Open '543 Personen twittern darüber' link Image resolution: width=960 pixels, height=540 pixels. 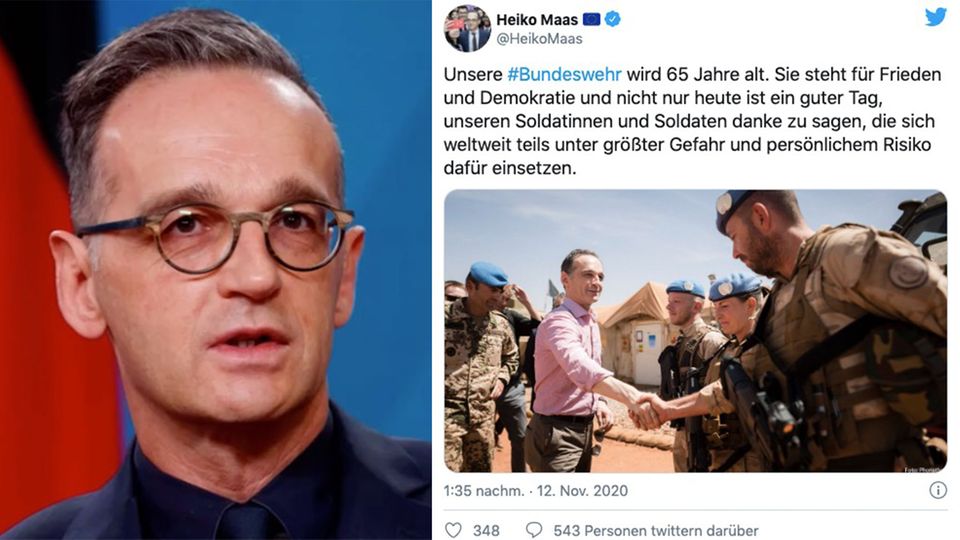pyautogui.click(x=656, y=530)
